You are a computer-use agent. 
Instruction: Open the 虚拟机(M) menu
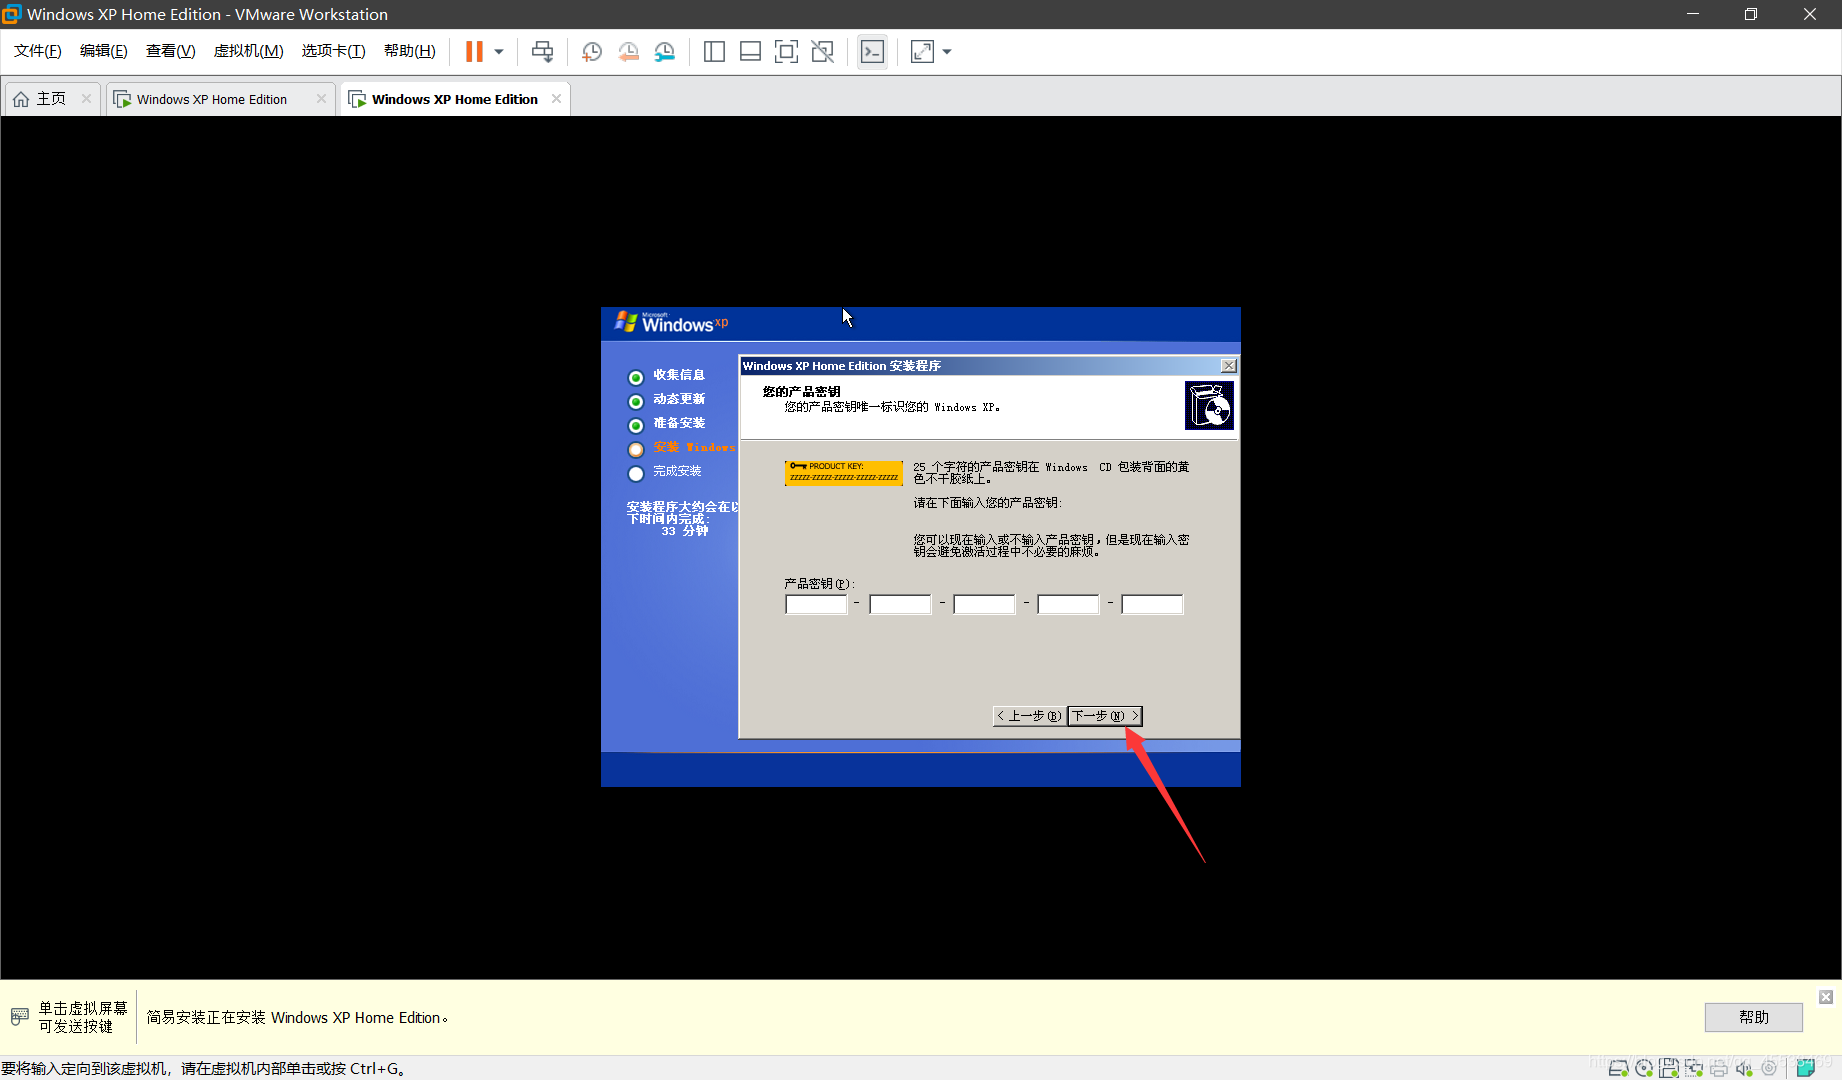pos(249,51)
